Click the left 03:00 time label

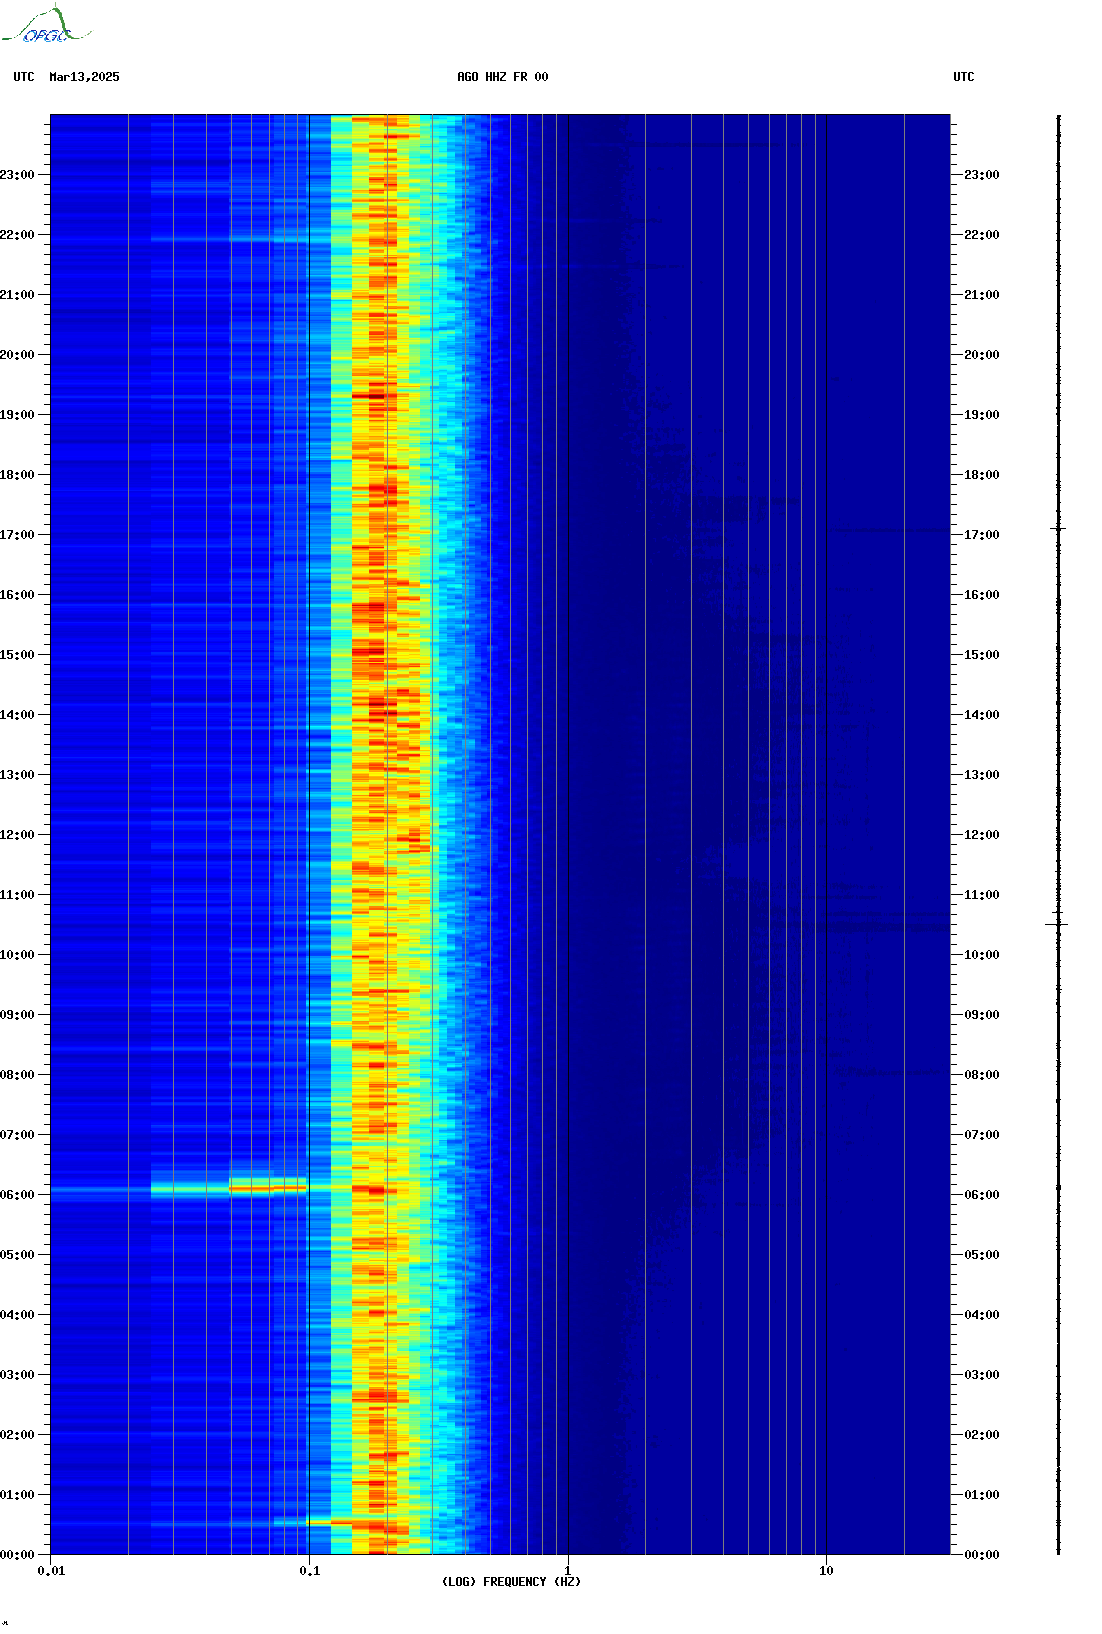(17, 1375)
